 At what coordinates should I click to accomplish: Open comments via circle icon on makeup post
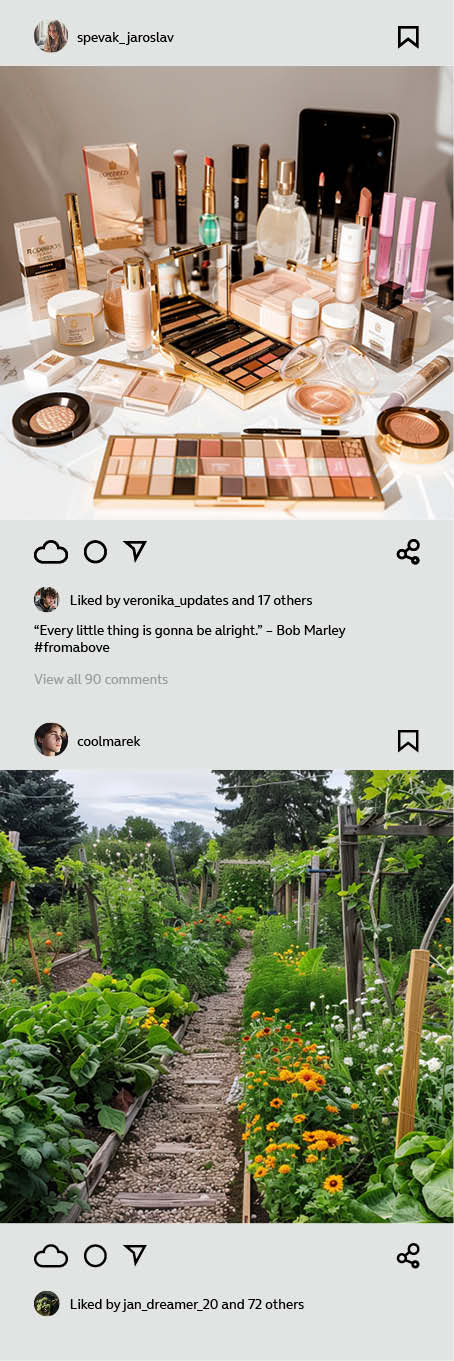click(x=95, y=552)
